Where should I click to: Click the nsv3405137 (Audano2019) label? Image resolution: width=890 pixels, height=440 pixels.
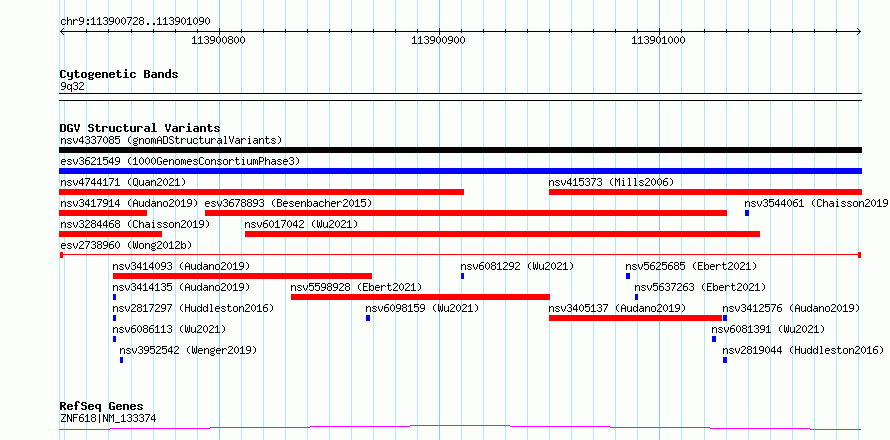(617, 308)
